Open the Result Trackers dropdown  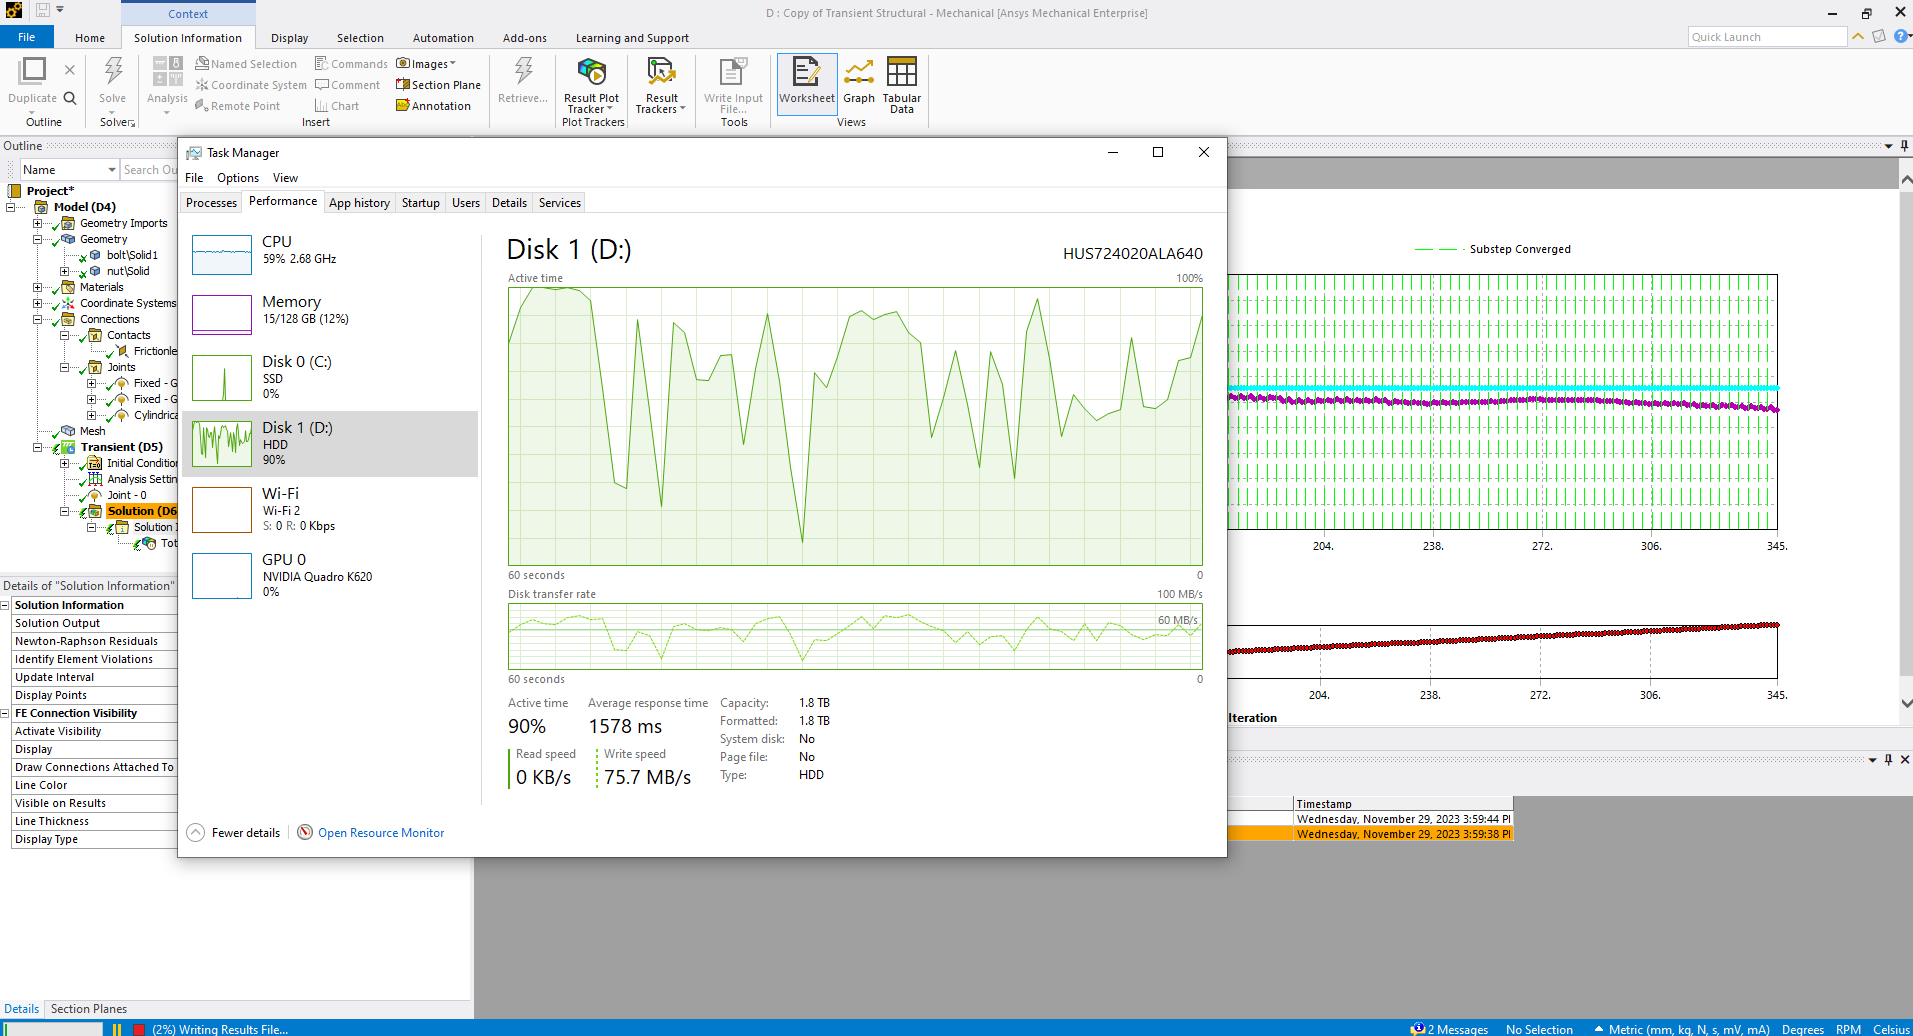pyautogui.click(x=661, y=85)
